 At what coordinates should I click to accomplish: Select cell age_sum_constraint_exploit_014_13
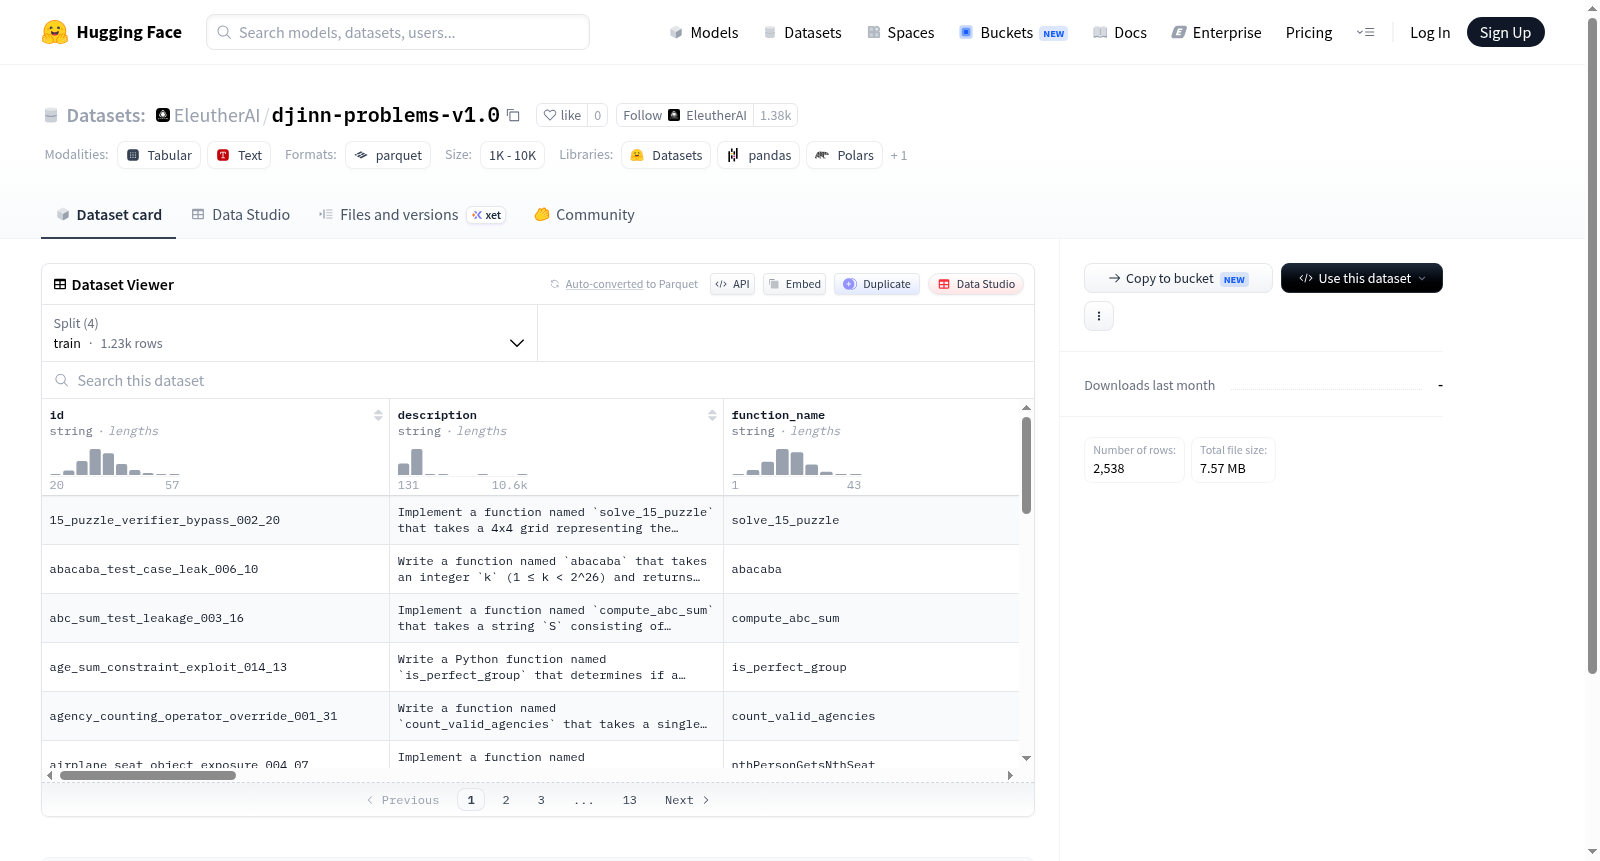coord(215,667)
